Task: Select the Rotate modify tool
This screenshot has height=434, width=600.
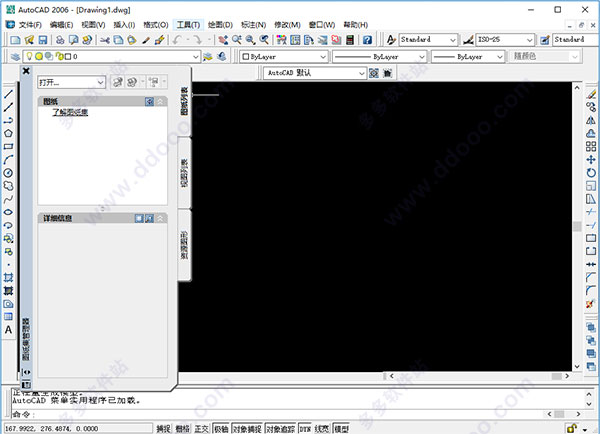Action: tap(591, 173)
